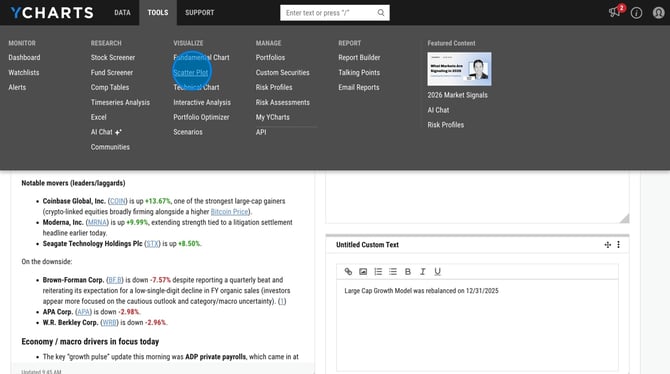670x374 pixels.
Task: Insert a link in custom text
Action: point(348,271)
